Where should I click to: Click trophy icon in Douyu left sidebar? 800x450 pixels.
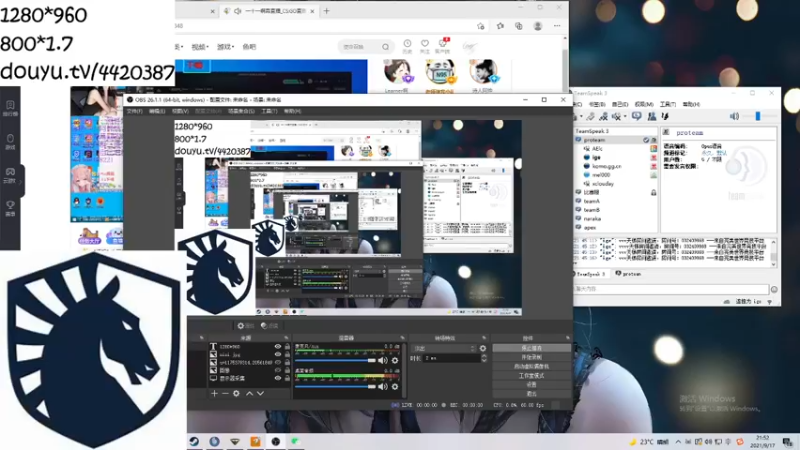point(10,207)
